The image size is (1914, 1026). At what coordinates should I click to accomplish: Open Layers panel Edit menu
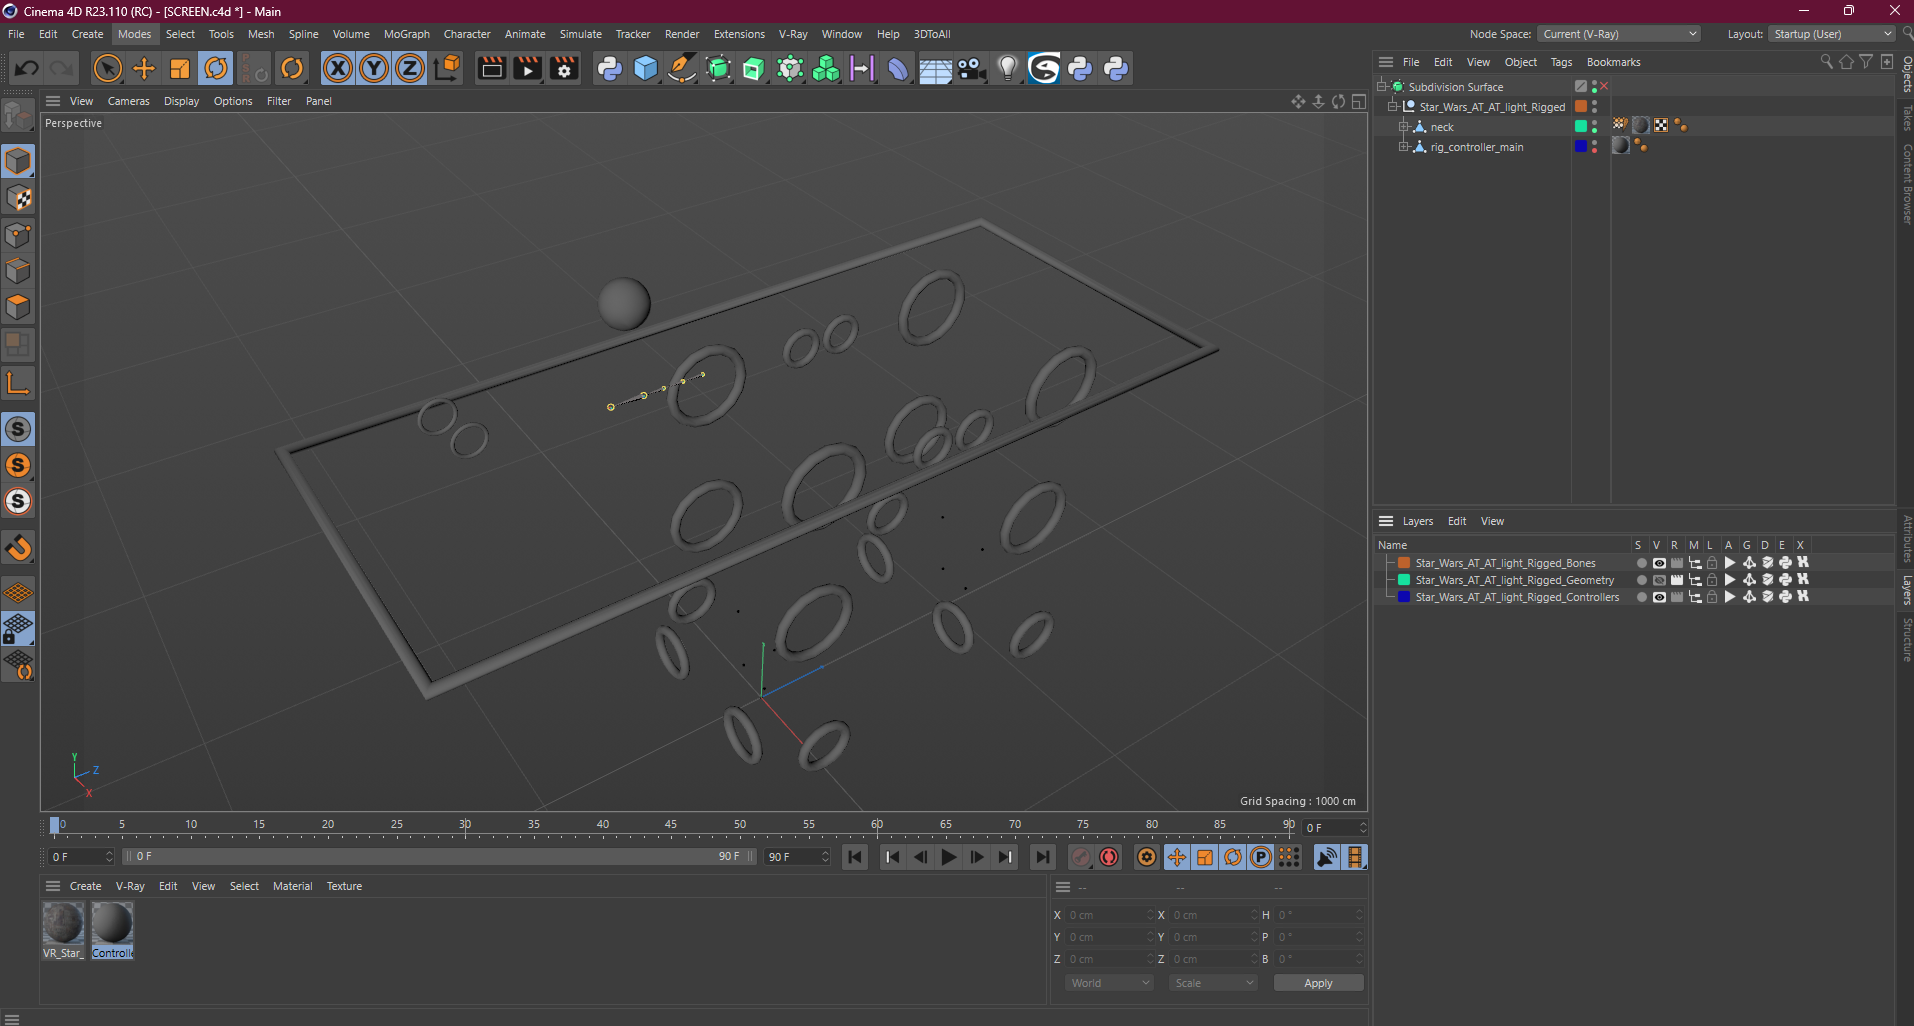[x=1457, y=521]
